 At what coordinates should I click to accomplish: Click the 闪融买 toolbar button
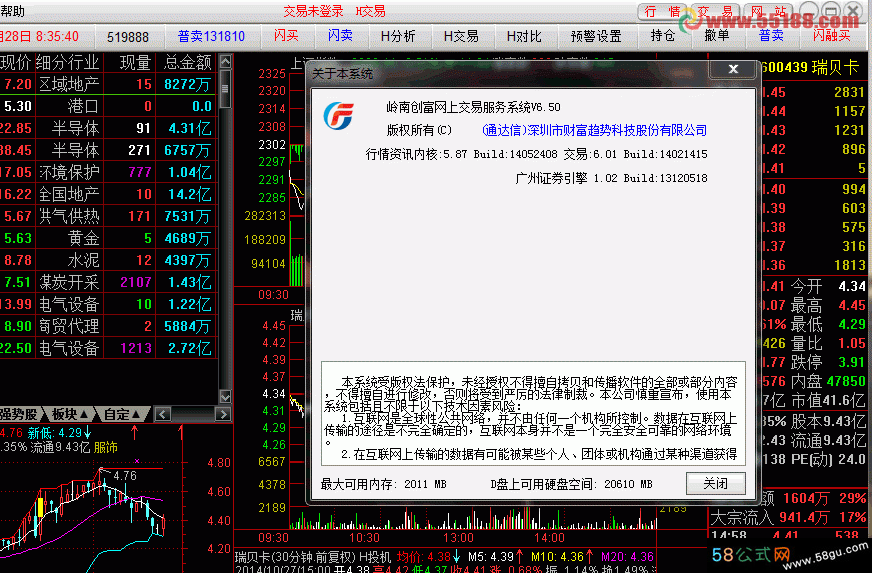click(x=831, y=36)
